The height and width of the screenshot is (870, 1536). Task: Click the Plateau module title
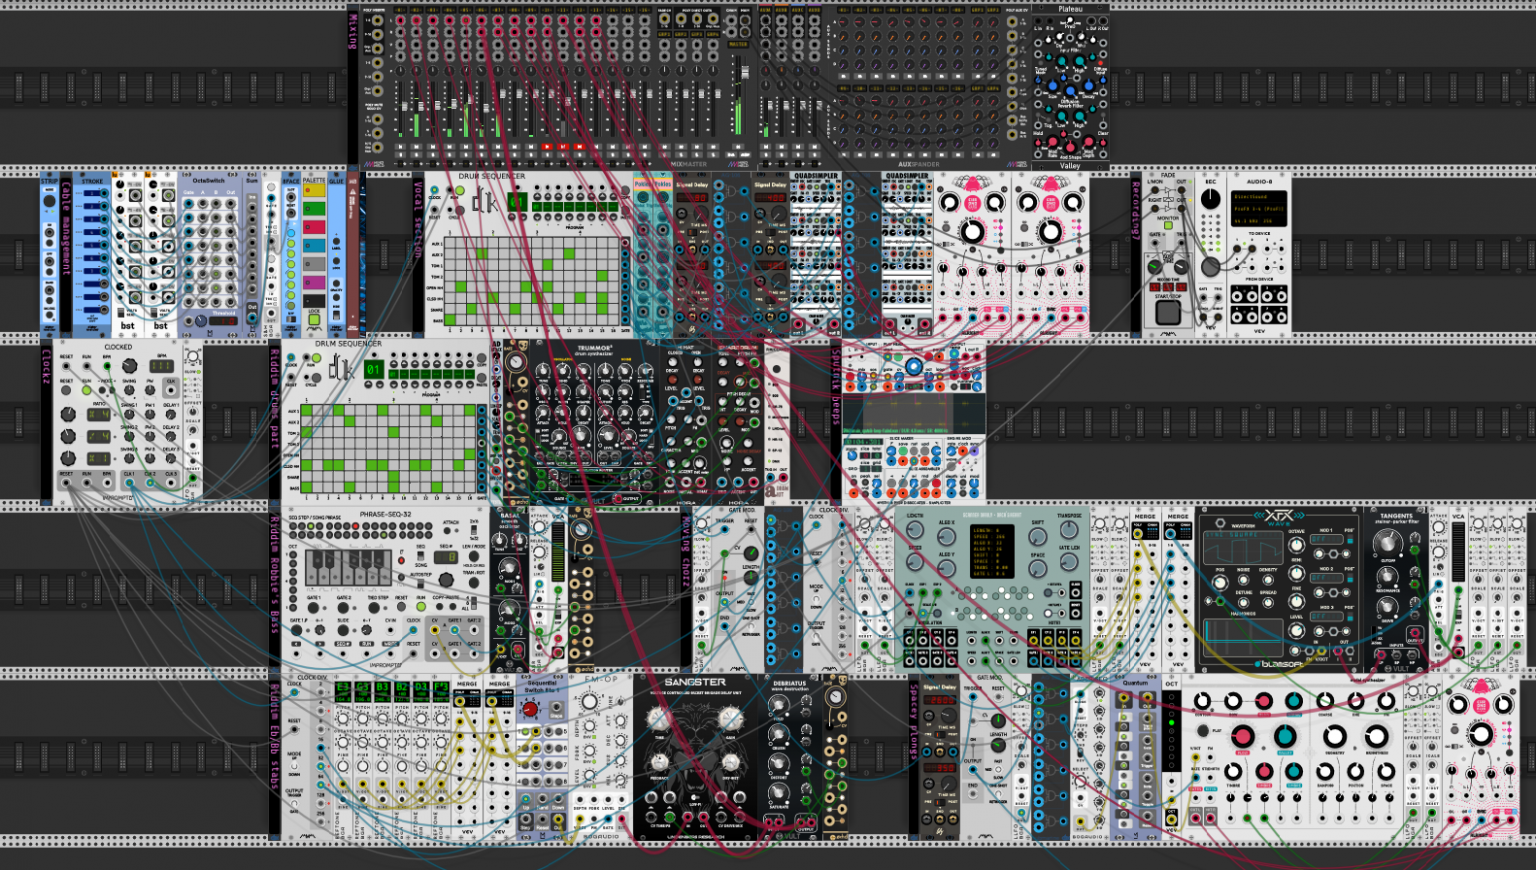(x=1070, y=9)
